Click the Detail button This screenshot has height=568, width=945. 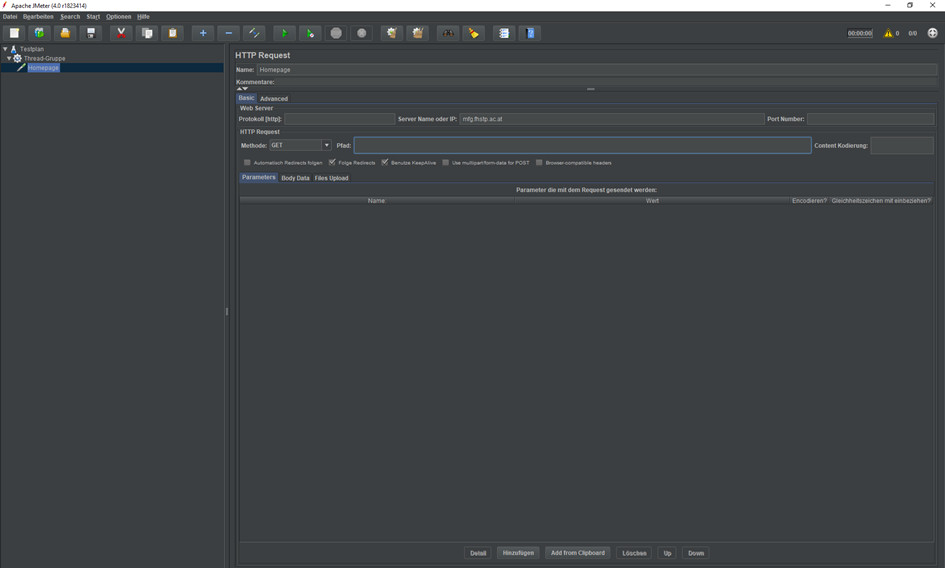pyautogui.click(x=478, y=553)
